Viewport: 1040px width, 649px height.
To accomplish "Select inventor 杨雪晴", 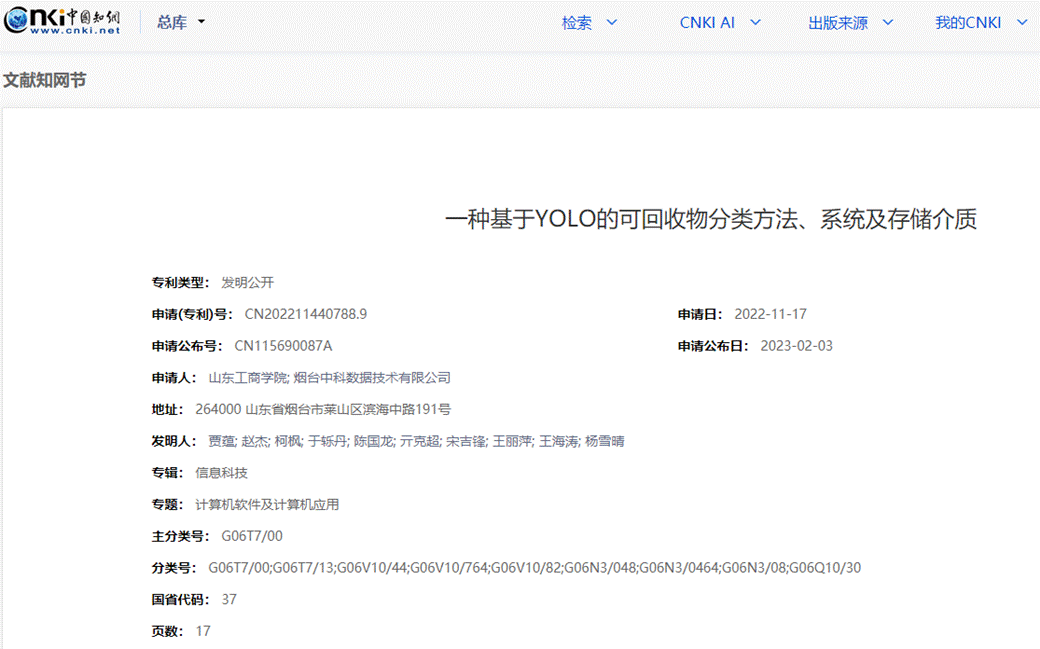I will (604, 441).
